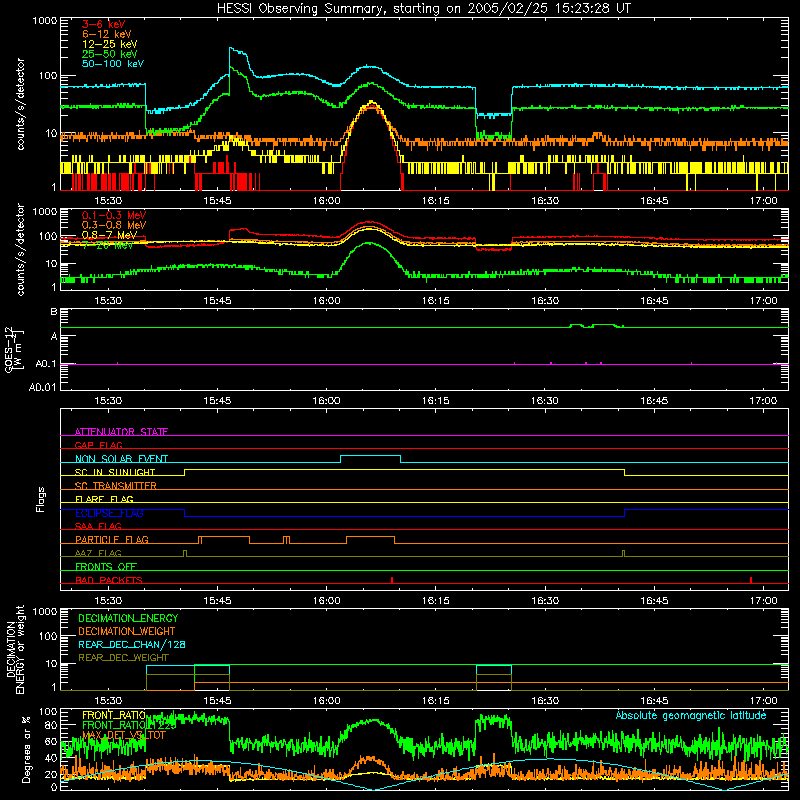The image size is (800, 800).
Task: Click the A0.1 tick label on GOES plot
Action: point(46,364)
